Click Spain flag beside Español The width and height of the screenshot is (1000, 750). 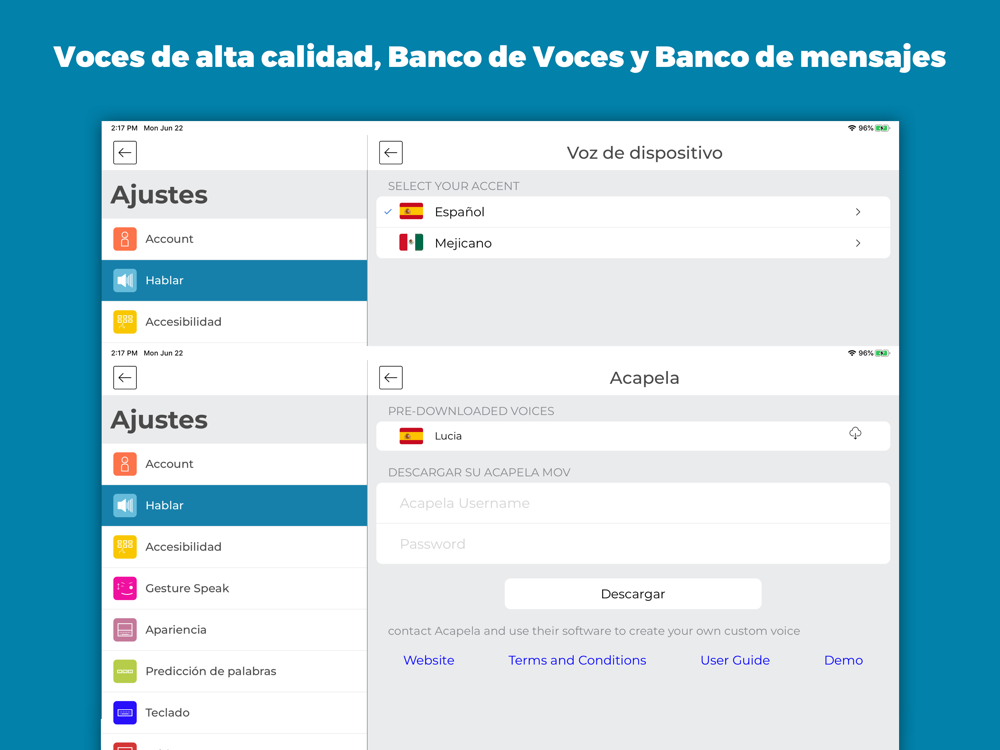pyautogui.click(x=411, y=211)
